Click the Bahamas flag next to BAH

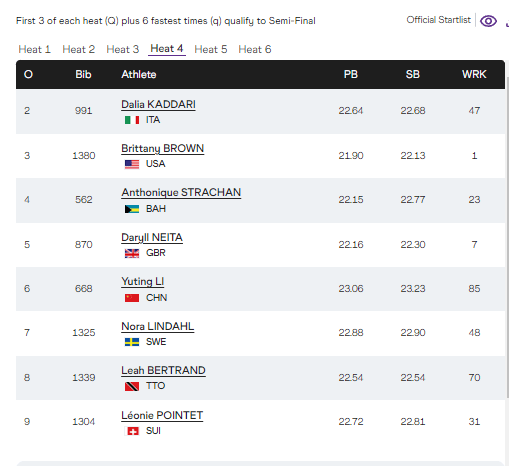click(132, 209)
